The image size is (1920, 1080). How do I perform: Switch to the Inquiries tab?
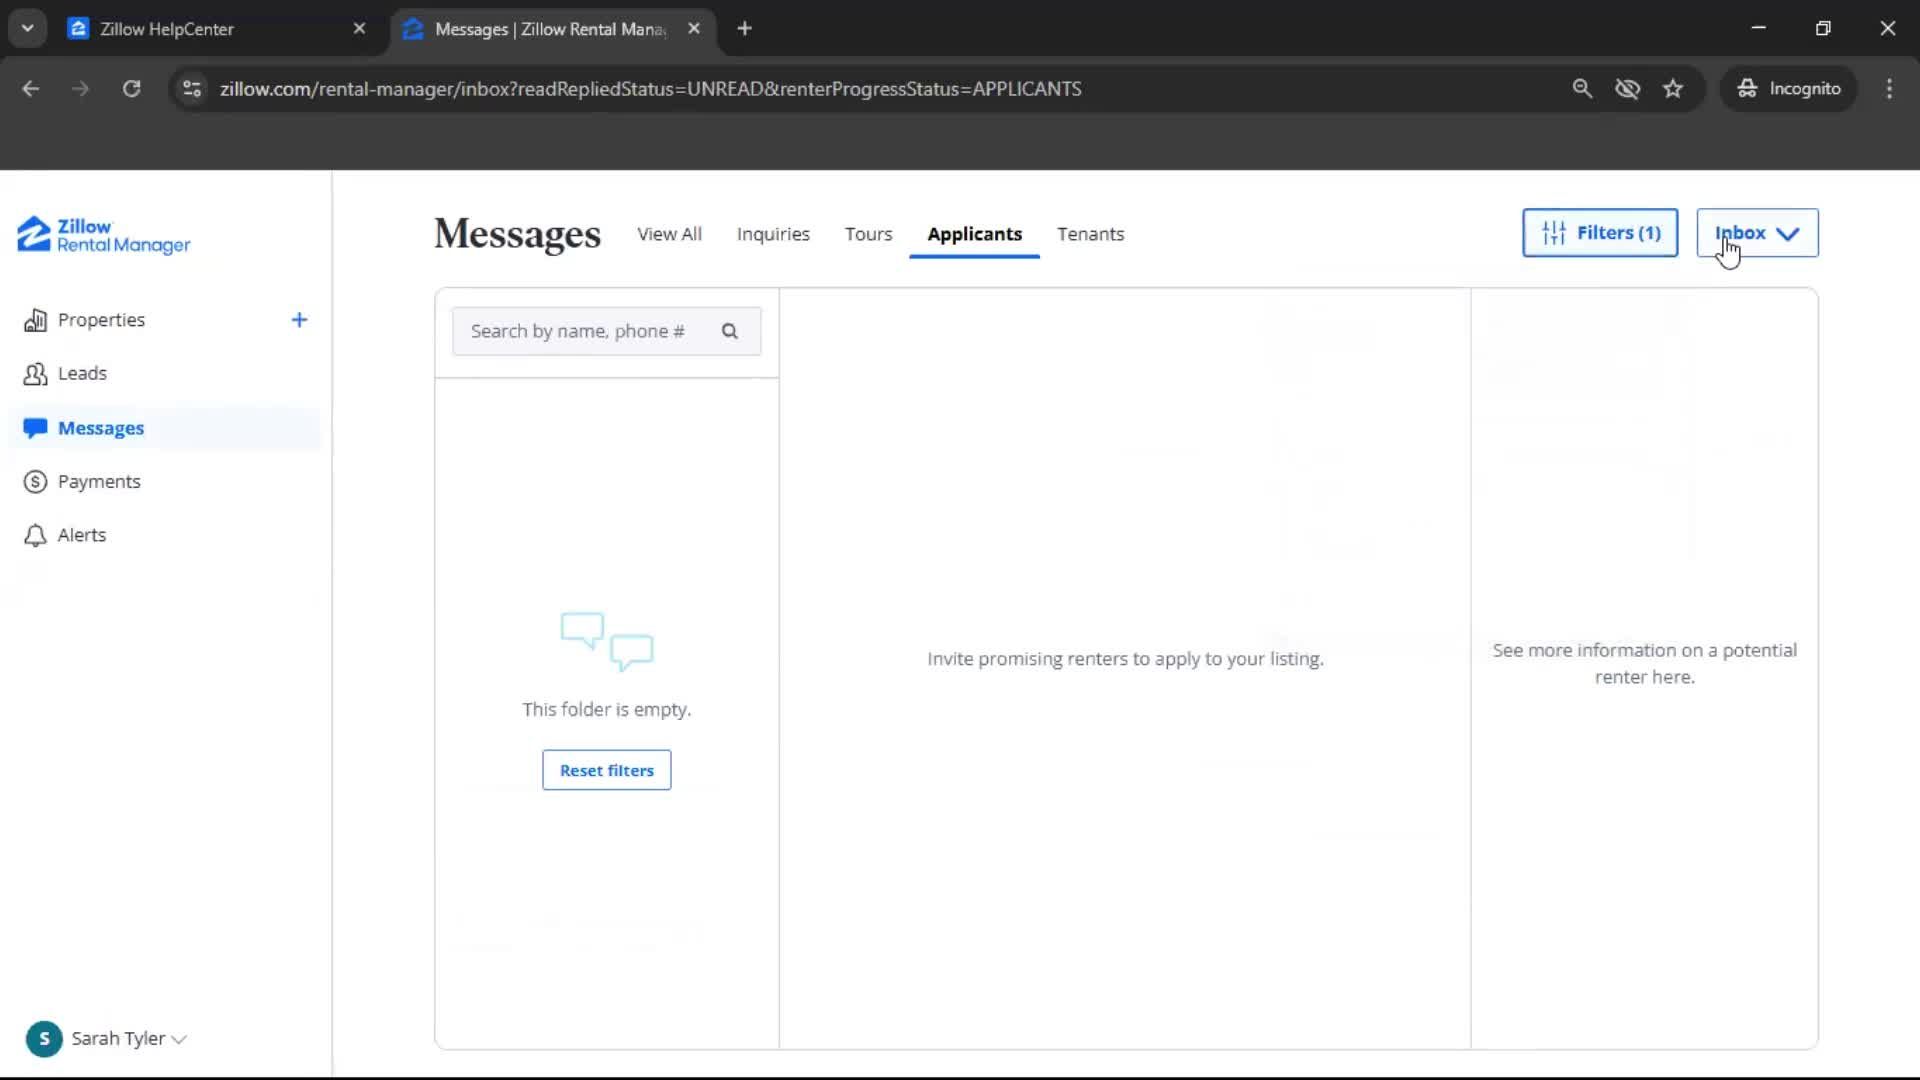[x=773, y=234]
